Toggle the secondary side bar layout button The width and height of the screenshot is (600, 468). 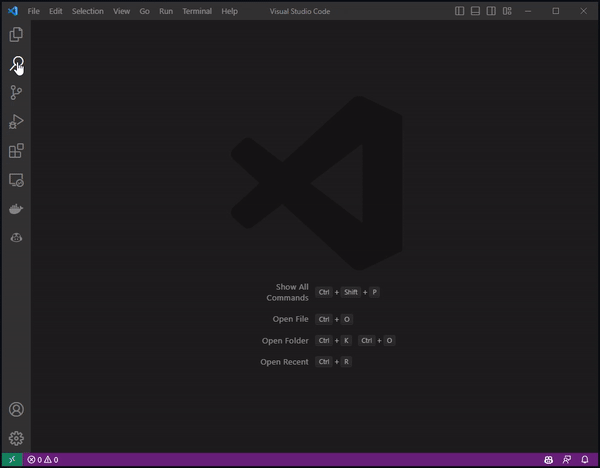click(491, 11)
